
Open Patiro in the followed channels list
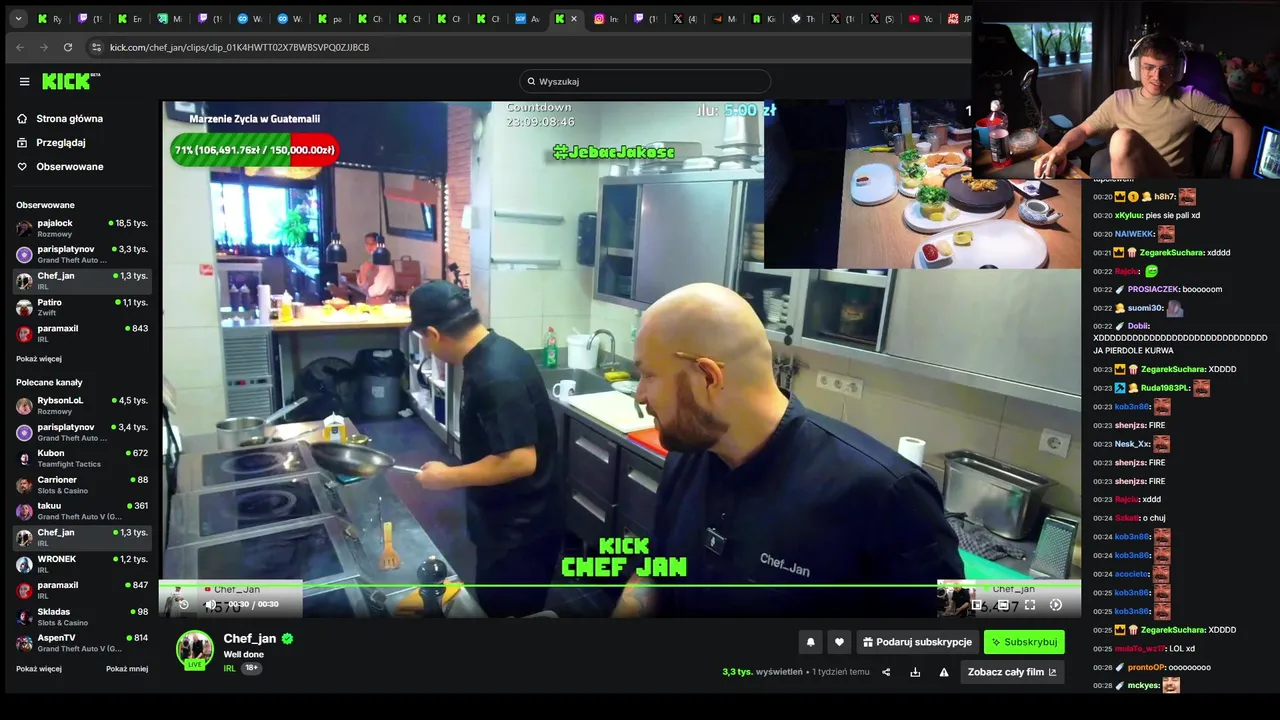click(82, 307)
